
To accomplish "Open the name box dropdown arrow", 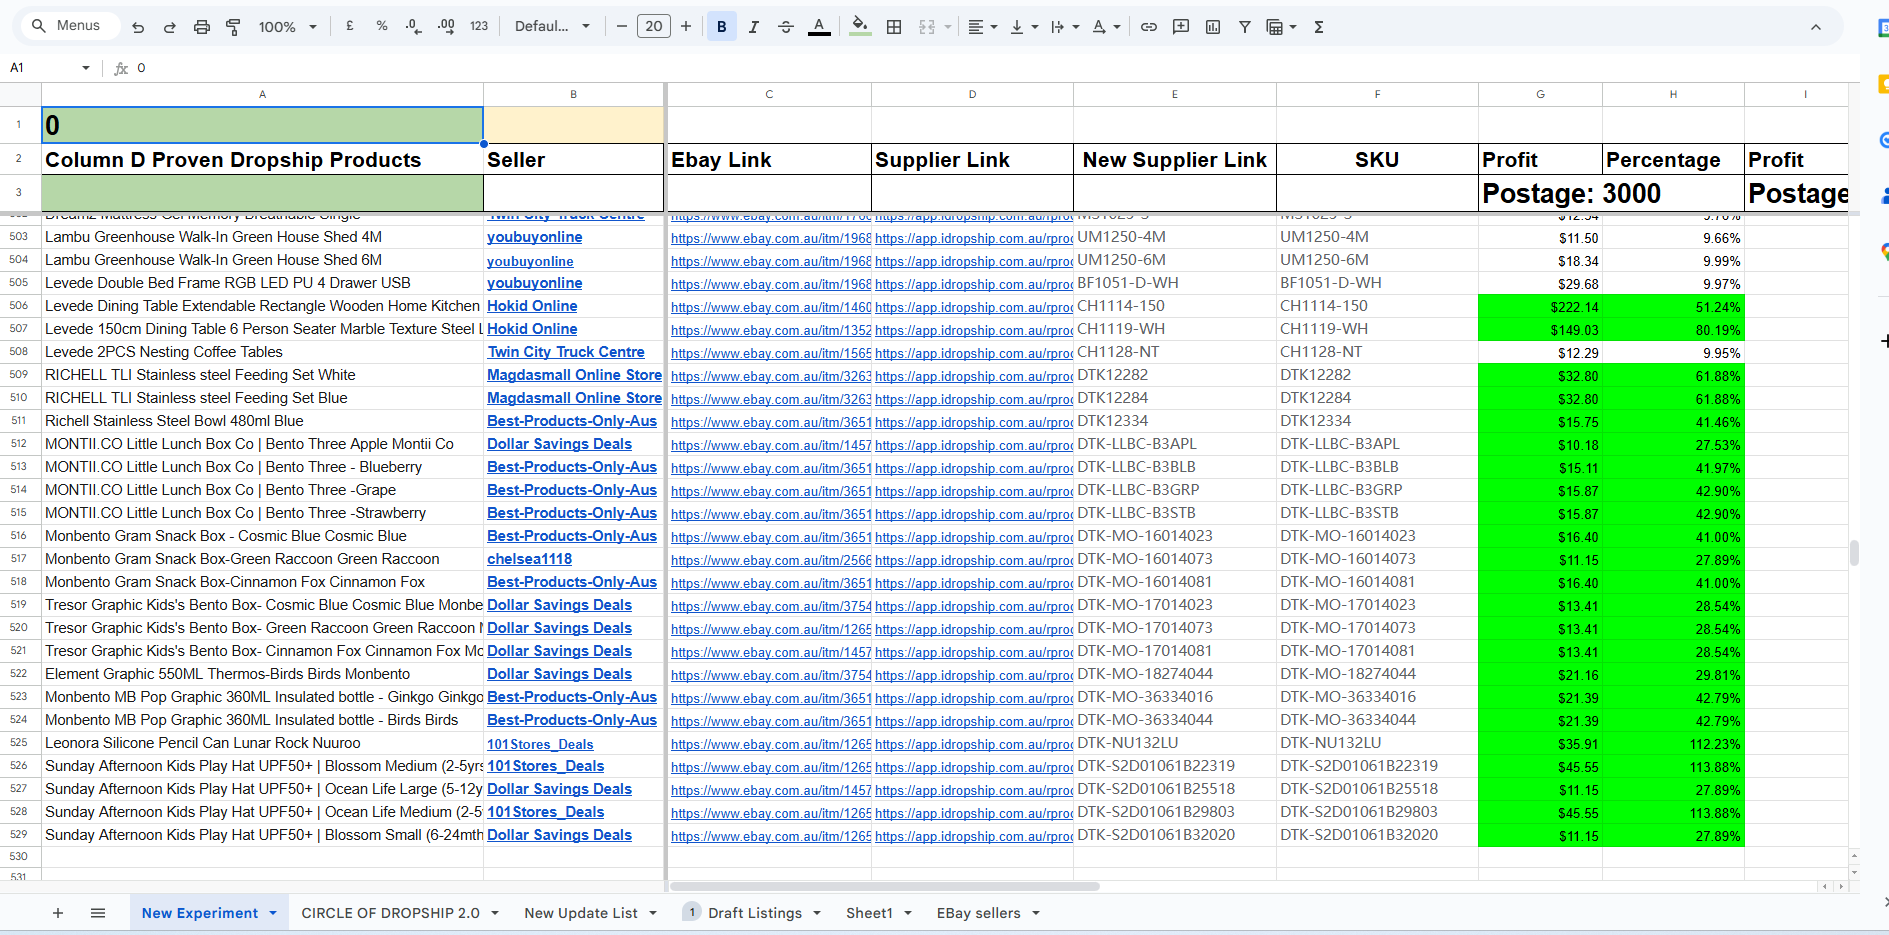I will (x=86, y=68).
